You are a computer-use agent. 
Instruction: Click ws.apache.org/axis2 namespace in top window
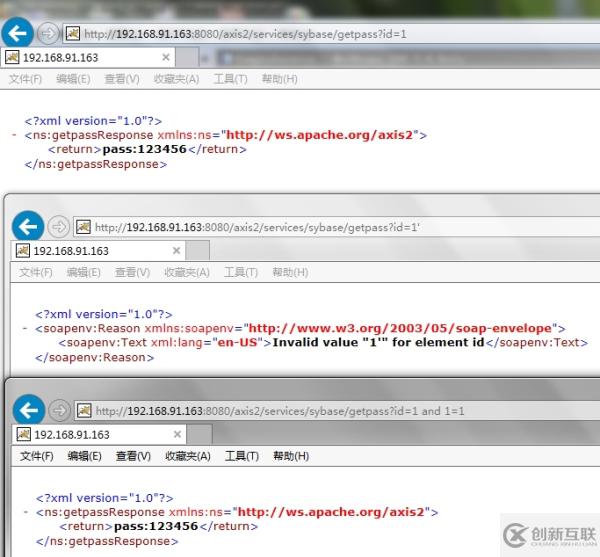[320, 135]
